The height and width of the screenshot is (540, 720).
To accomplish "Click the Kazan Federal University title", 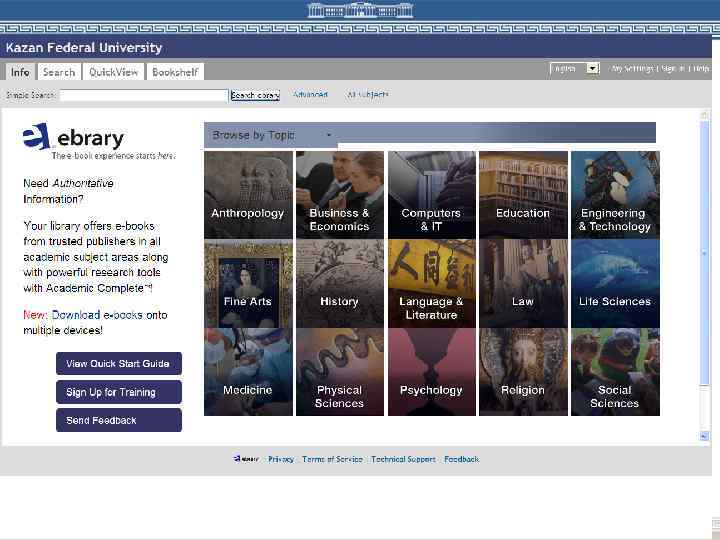I will coord(84,48).
